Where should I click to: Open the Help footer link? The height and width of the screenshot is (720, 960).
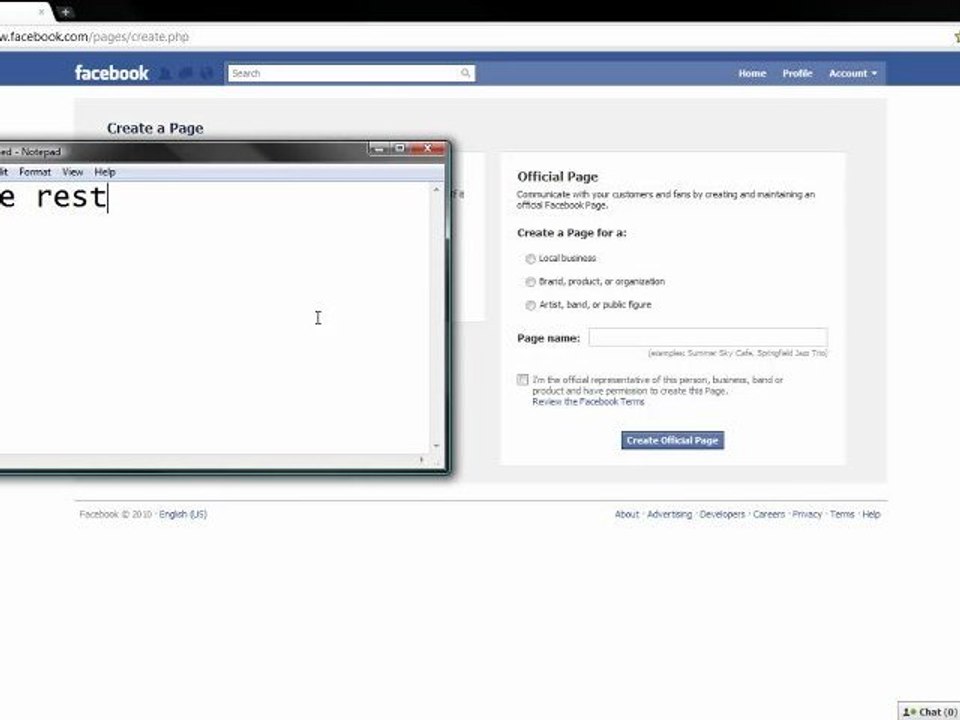point(871,514)
